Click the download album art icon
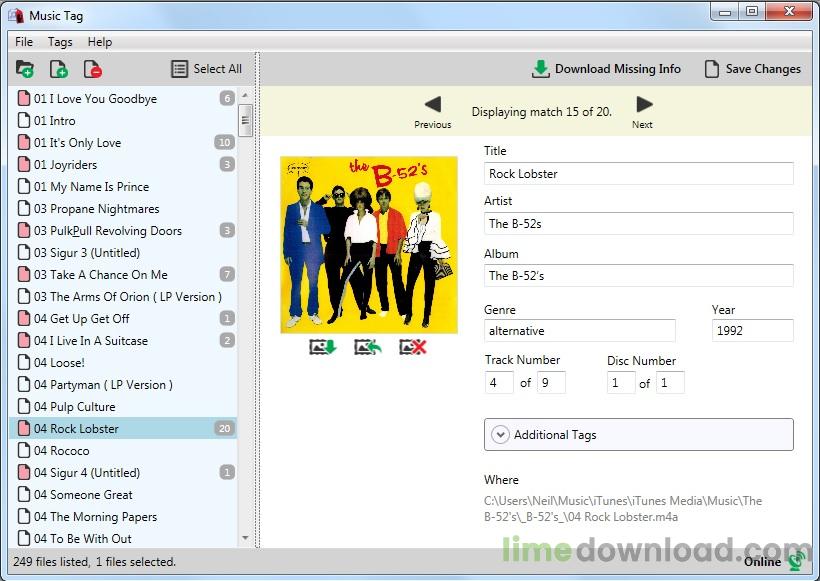The width and height of the screenshot is (820, 581). [x=323, y=347]
